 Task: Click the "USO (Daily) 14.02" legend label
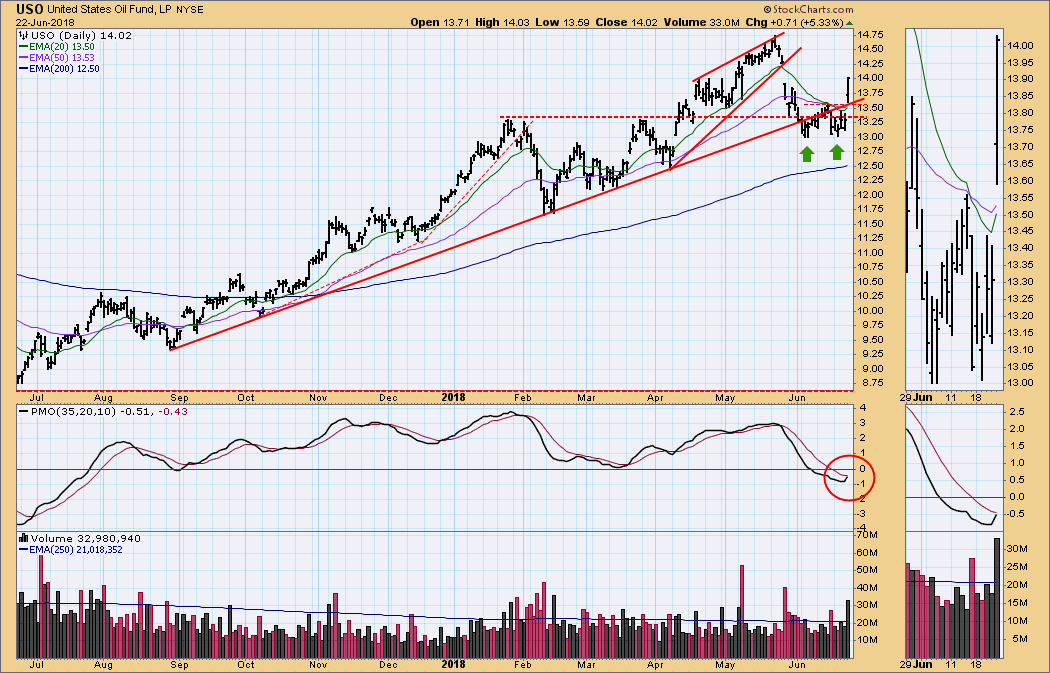[x=82, y=35]
